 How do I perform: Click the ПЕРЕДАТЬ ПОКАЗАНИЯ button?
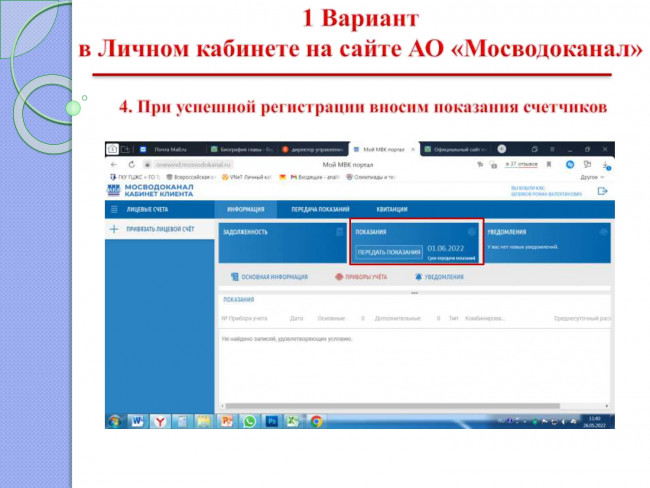389,252
